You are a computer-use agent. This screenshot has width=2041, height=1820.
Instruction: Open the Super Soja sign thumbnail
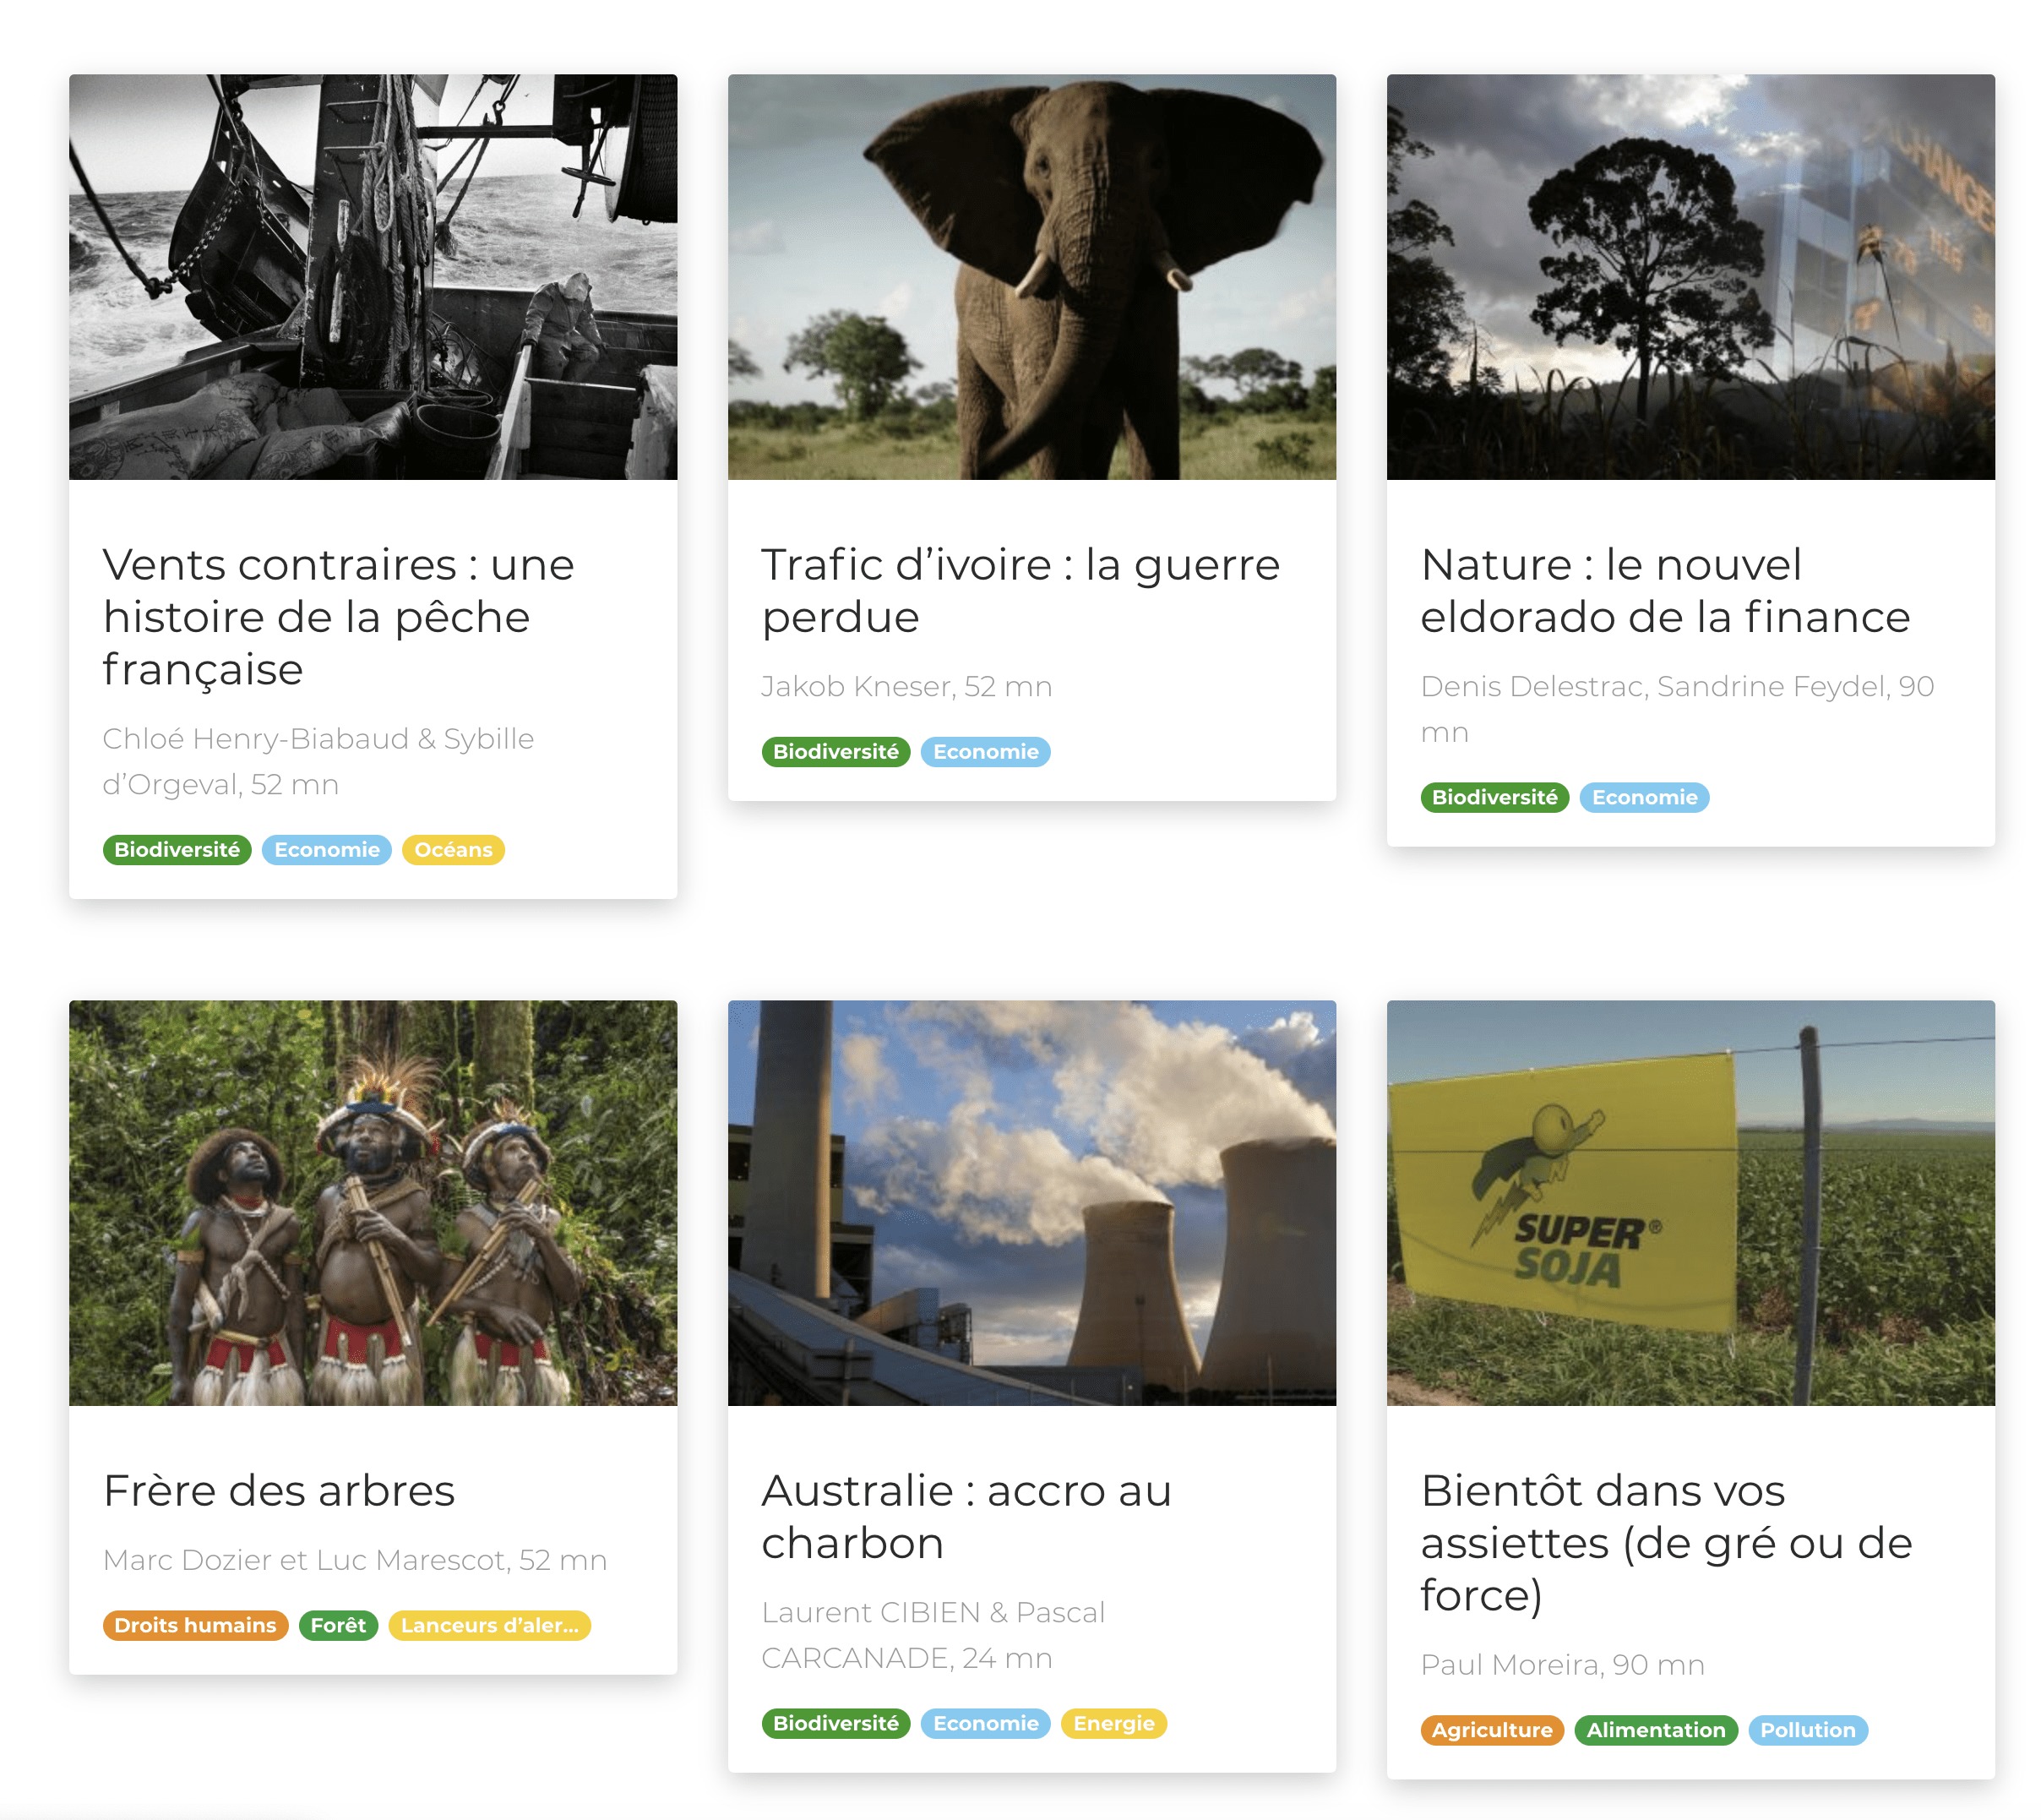click(1691, 1203)
